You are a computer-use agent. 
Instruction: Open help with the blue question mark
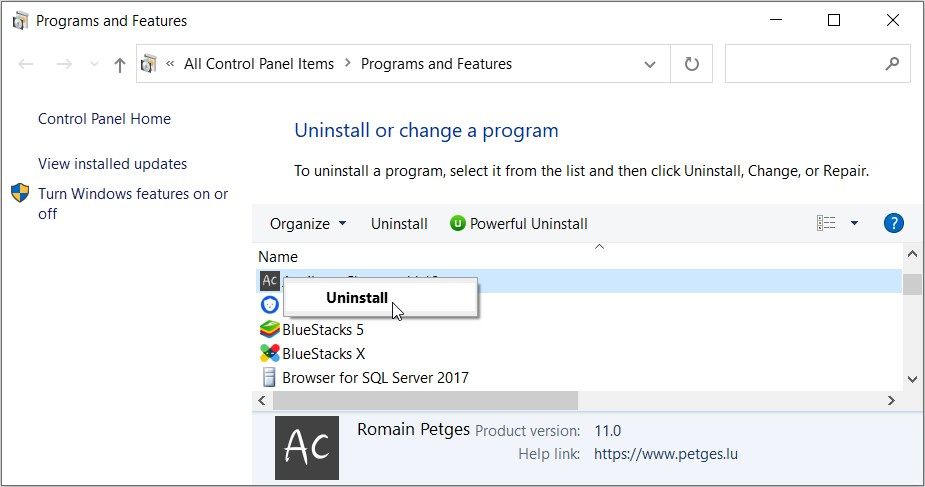pyautogui.click(x=893, y=223)
